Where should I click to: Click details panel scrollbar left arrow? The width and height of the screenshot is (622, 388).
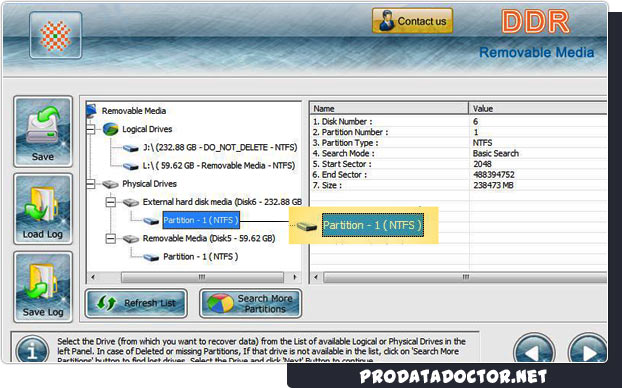coord(316,277)
